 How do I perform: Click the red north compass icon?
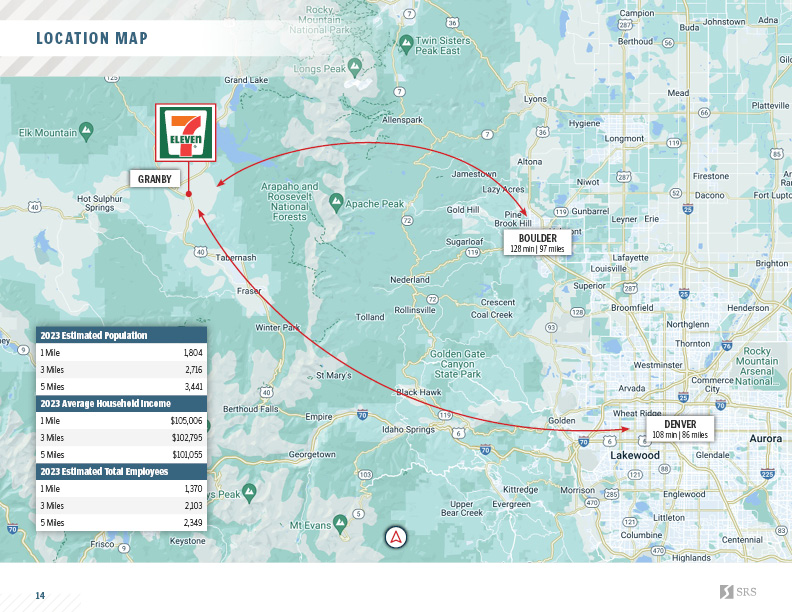point(395,538)
